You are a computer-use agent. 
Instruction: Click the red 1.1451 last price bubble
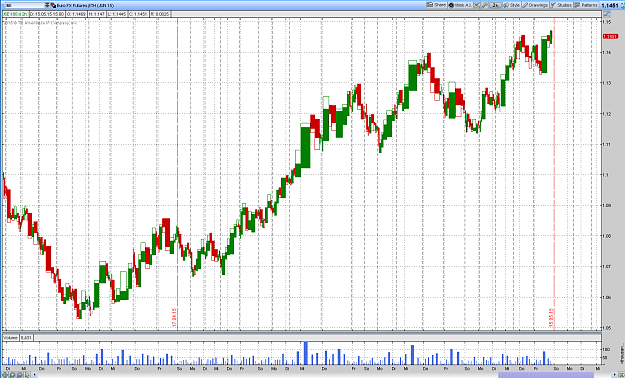(x=610, y=36)
